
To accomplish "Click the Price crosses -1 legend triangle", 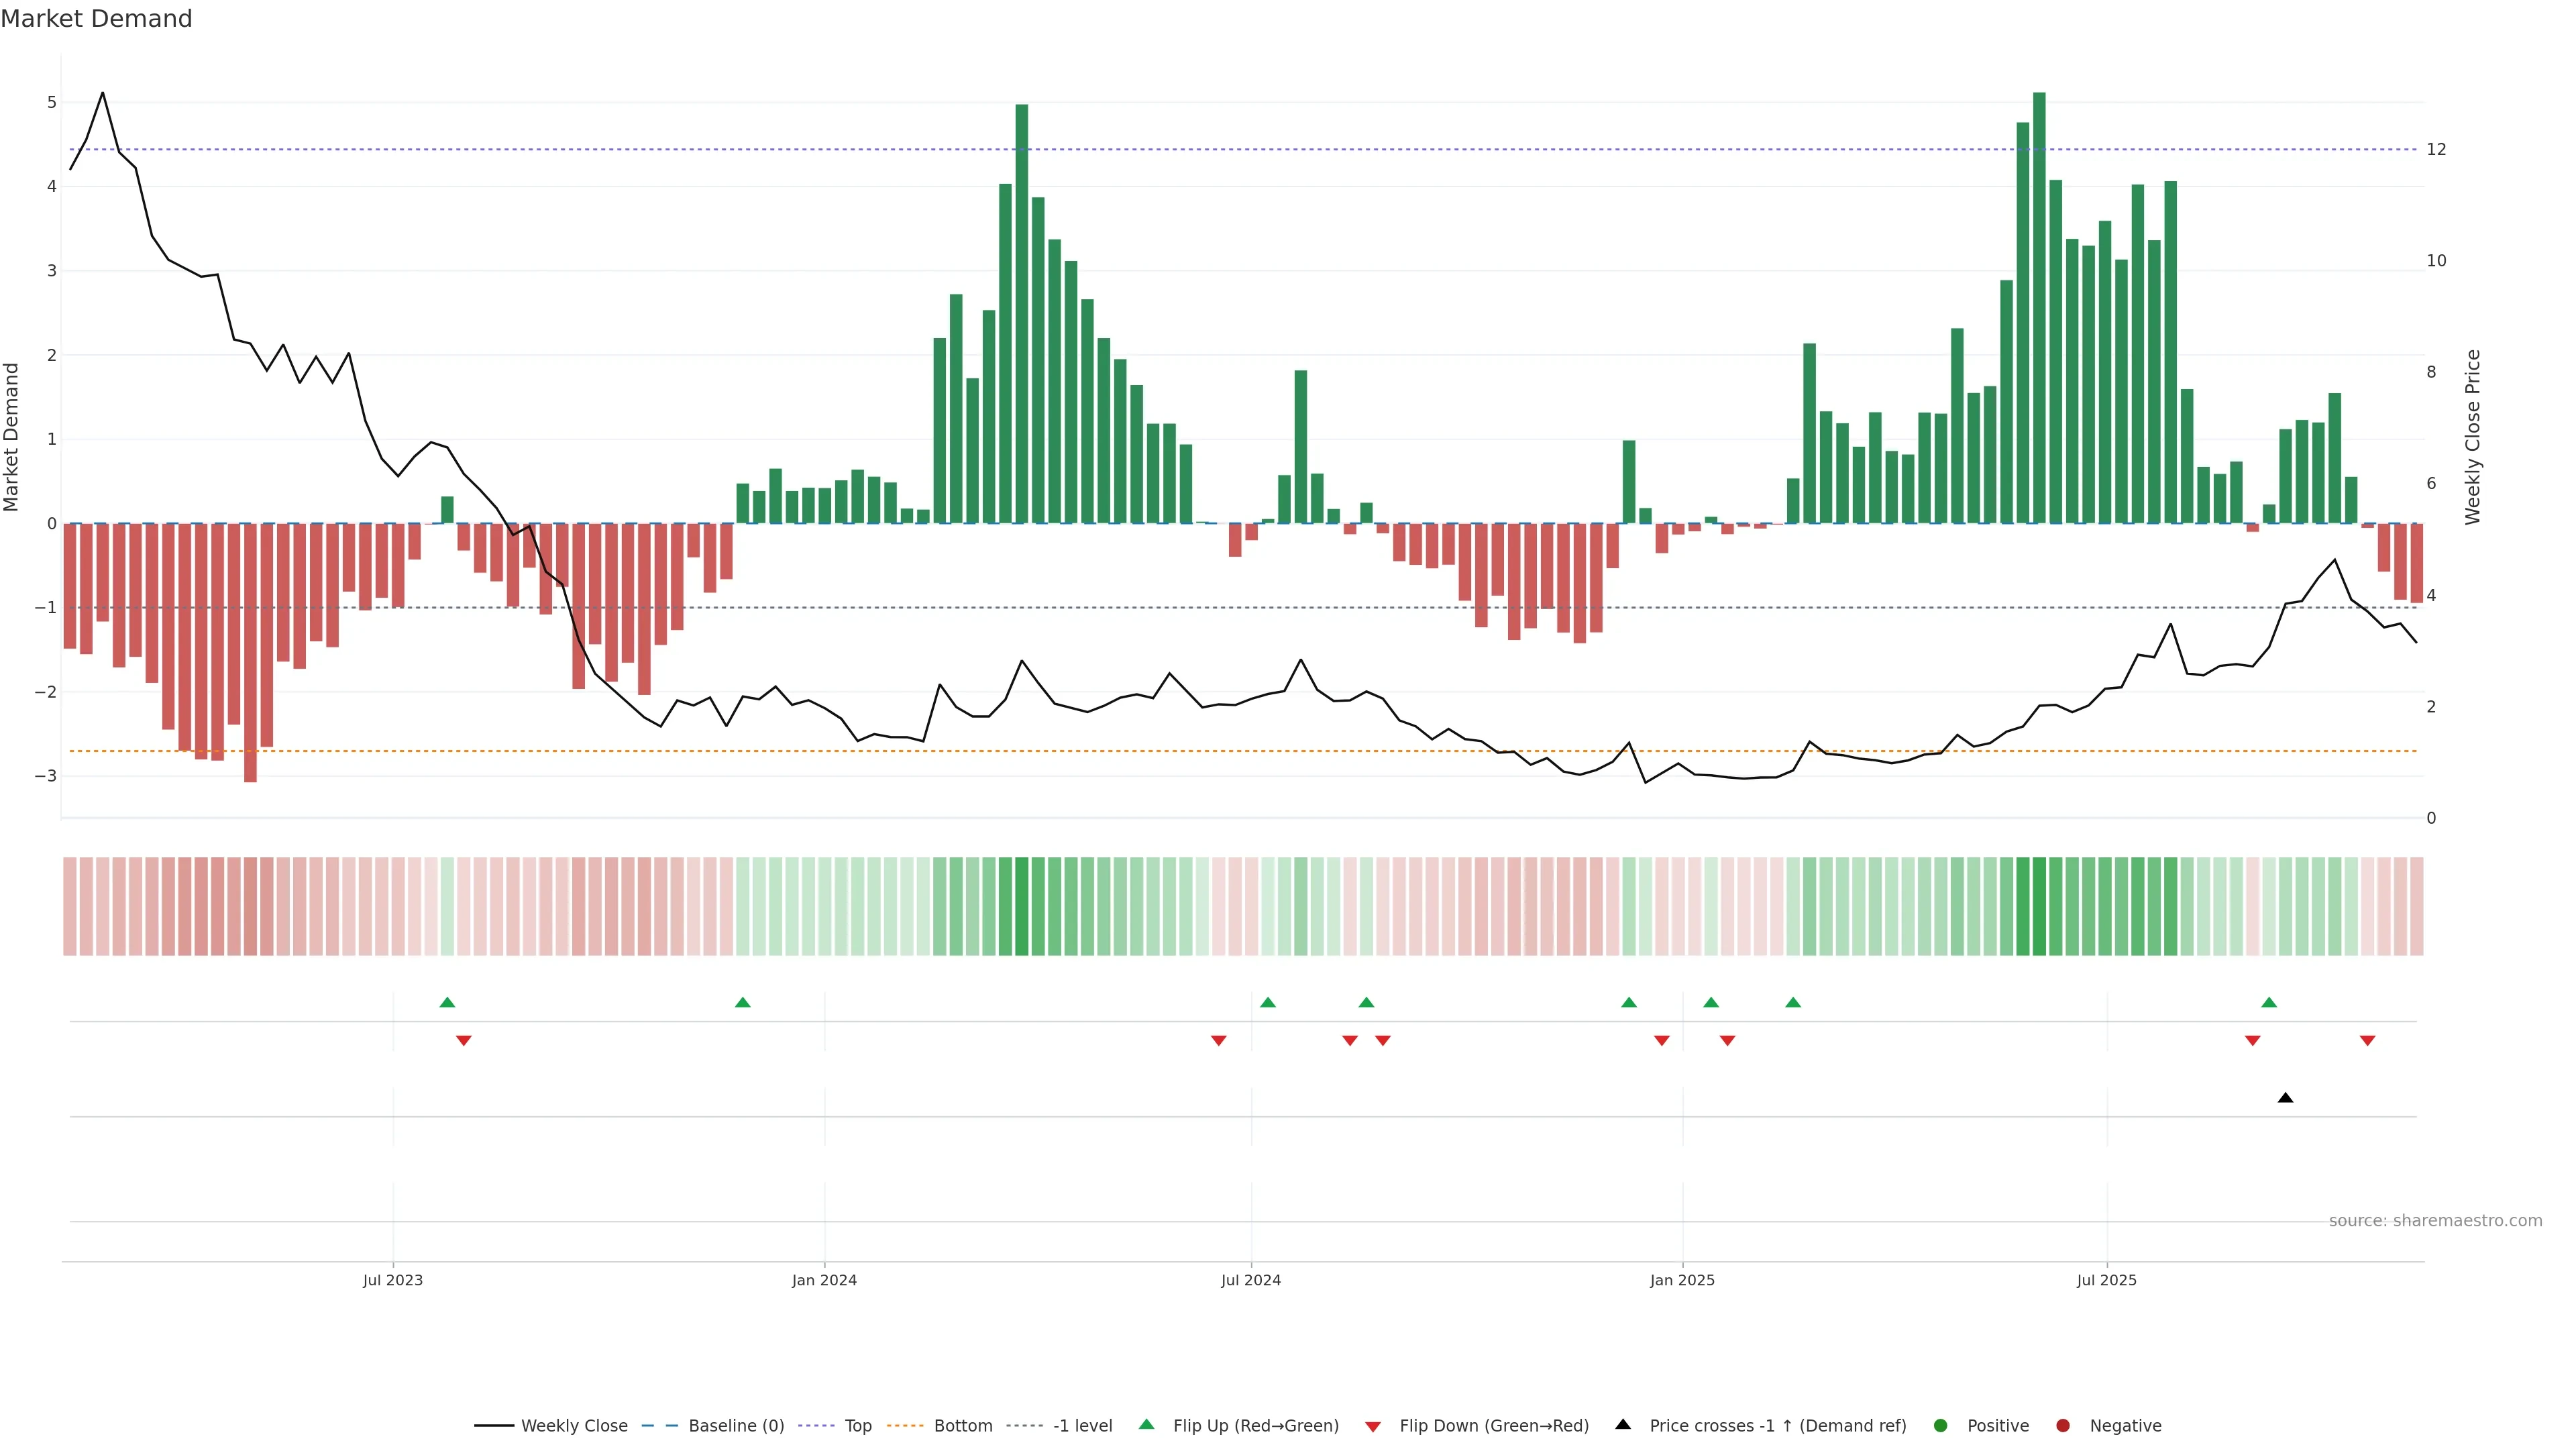I will (1623, 1424).
